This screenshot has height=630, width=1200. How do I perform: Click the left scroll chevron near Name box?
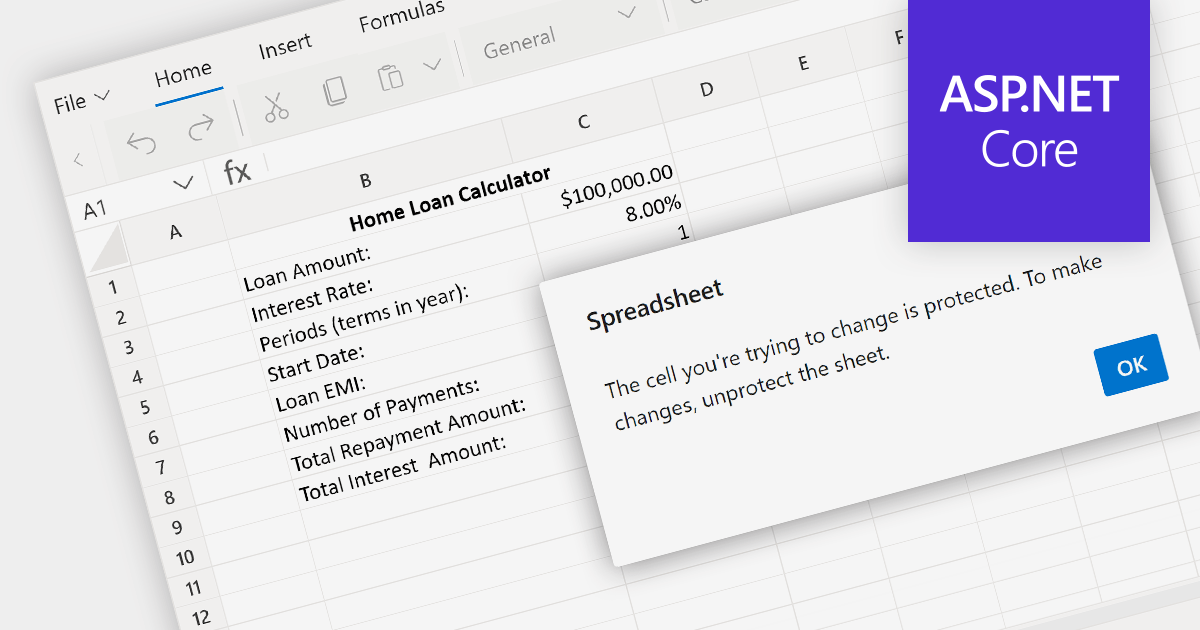coord(80,158)
